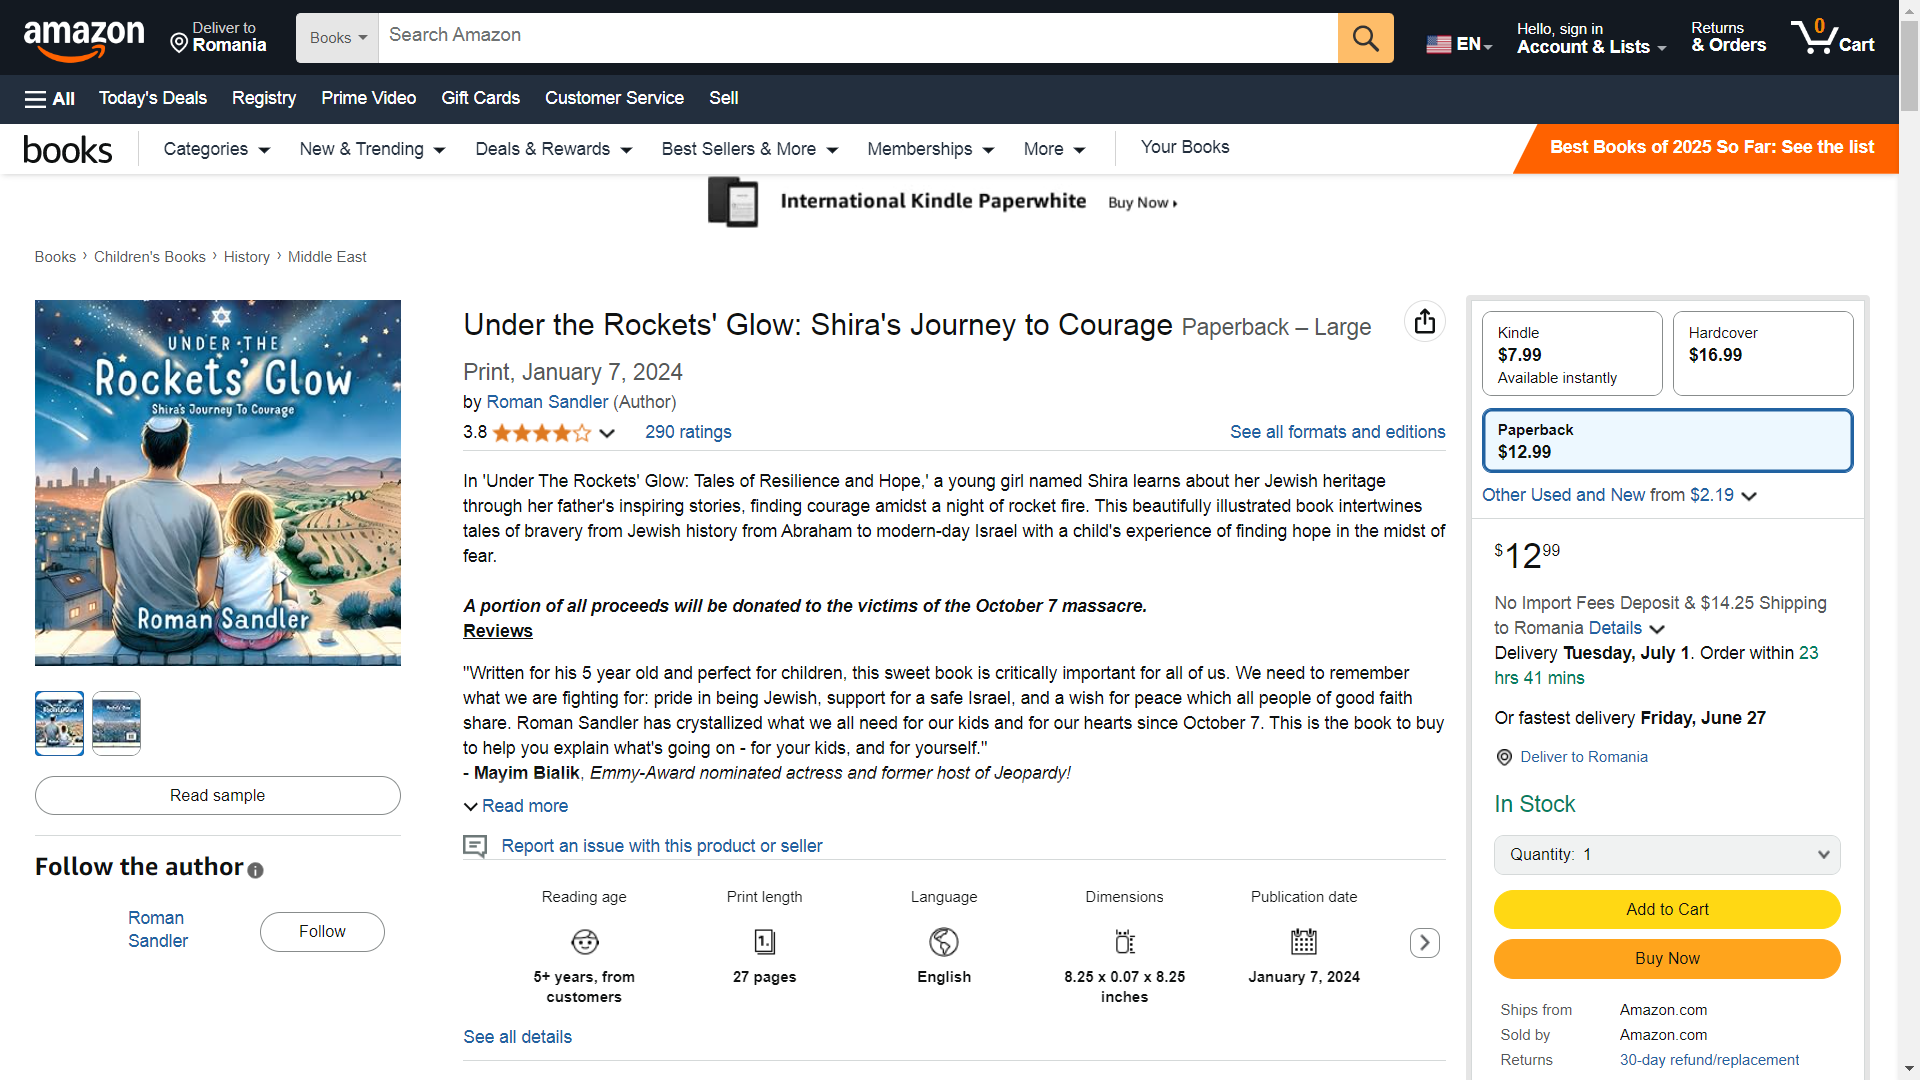
Task: Click Children's Books breadcrumb
Action: (x=150, y=257)
